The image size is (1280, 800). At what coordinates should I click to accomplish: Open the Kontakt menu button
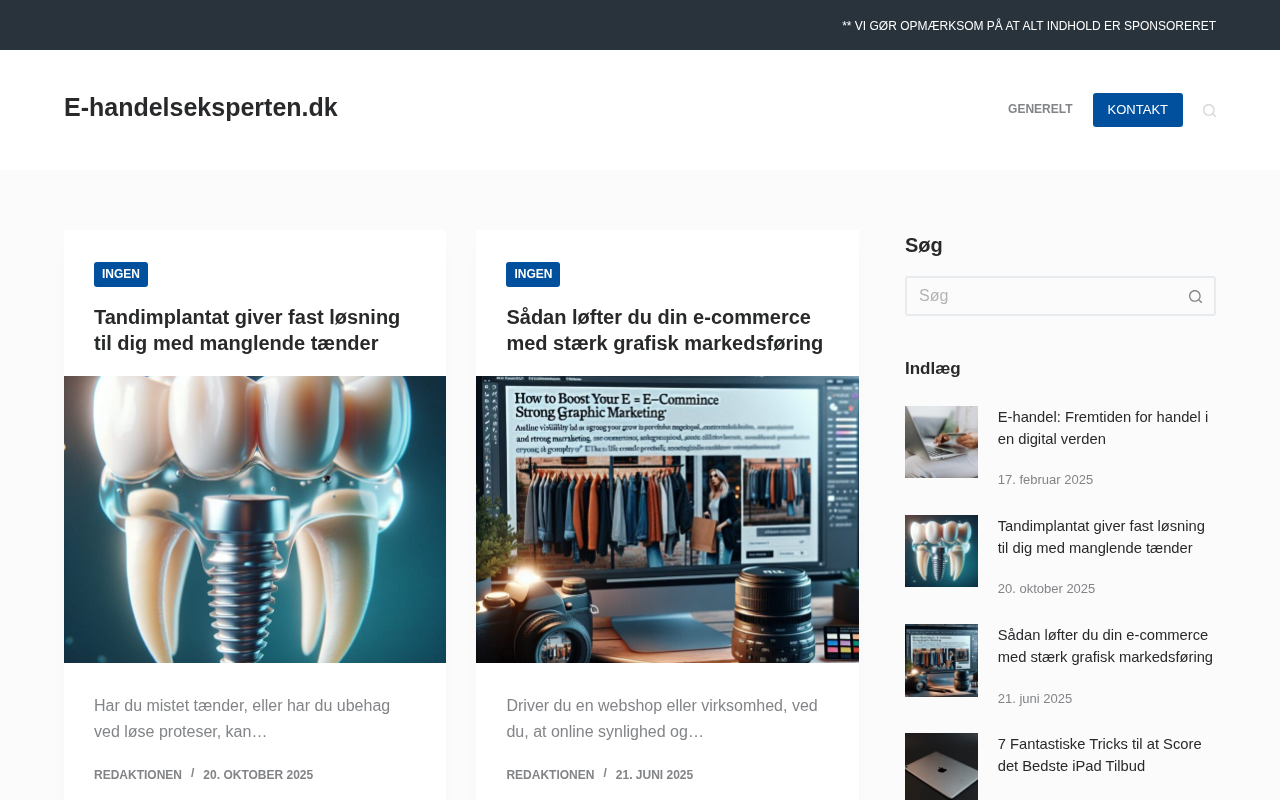(1138, 110)
